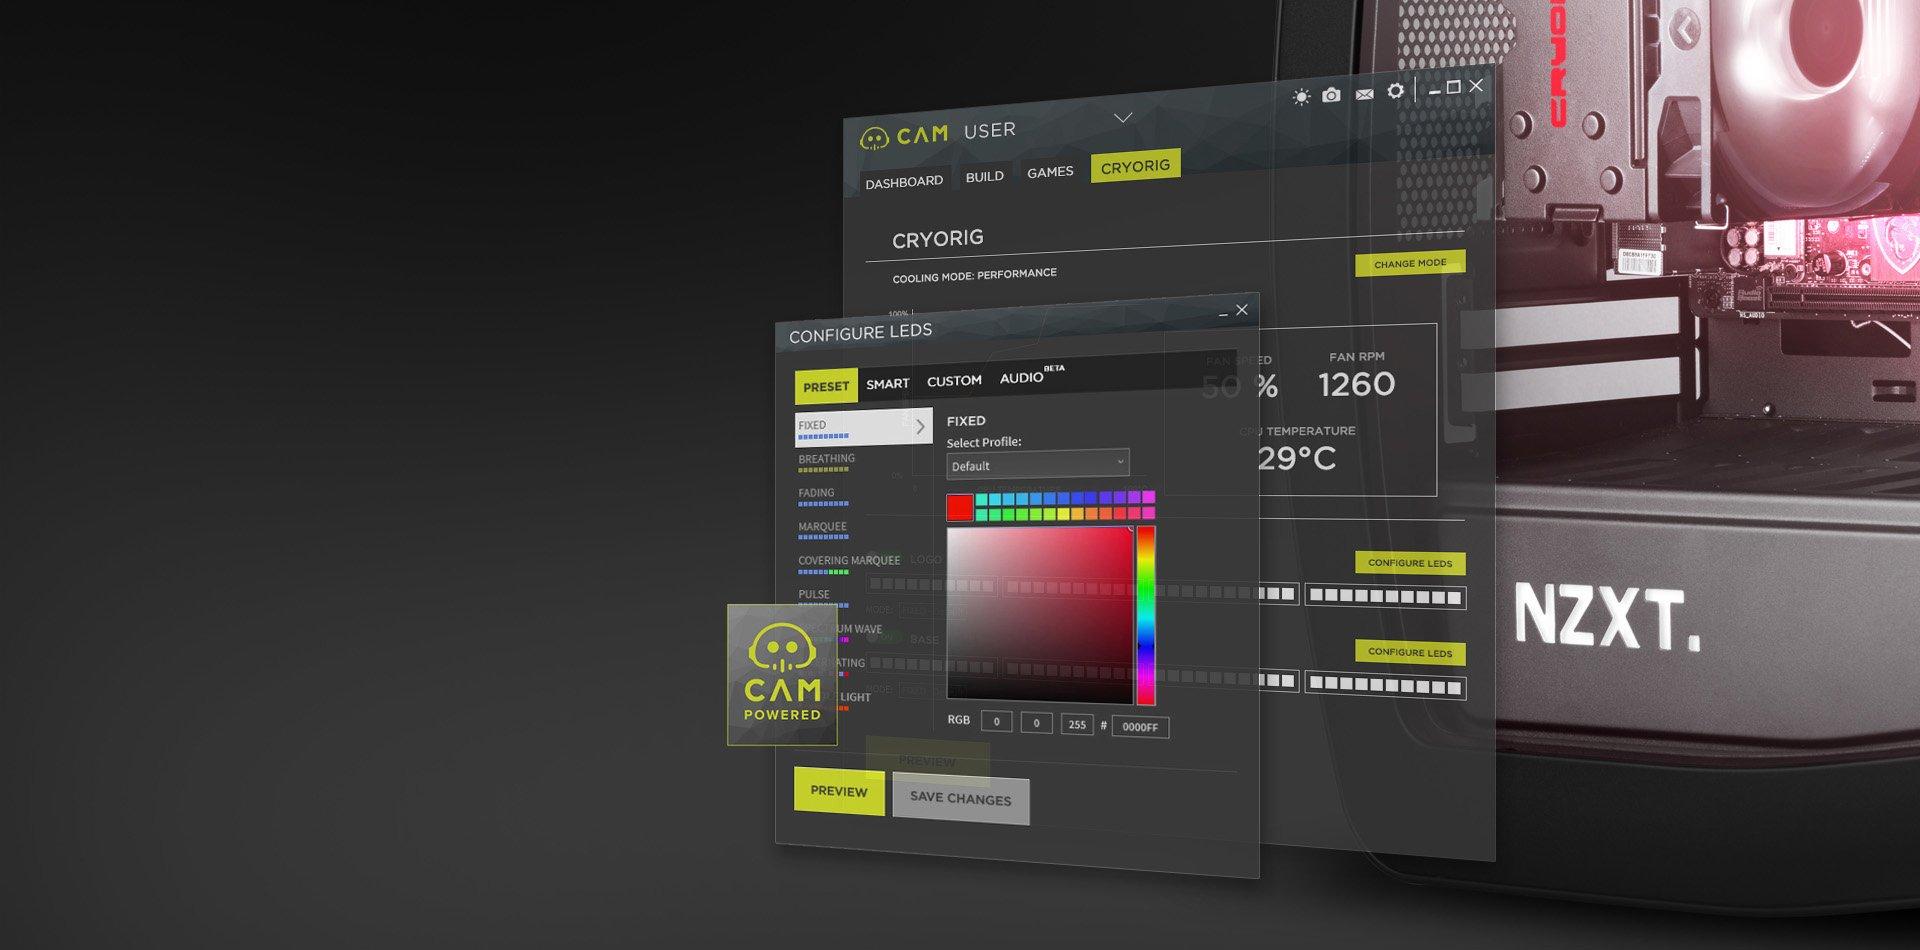Open the envelope mail icon in CAM window
Image resolution: width=1920 pixels, height=950 pixels.
[x=1364, y=94]
